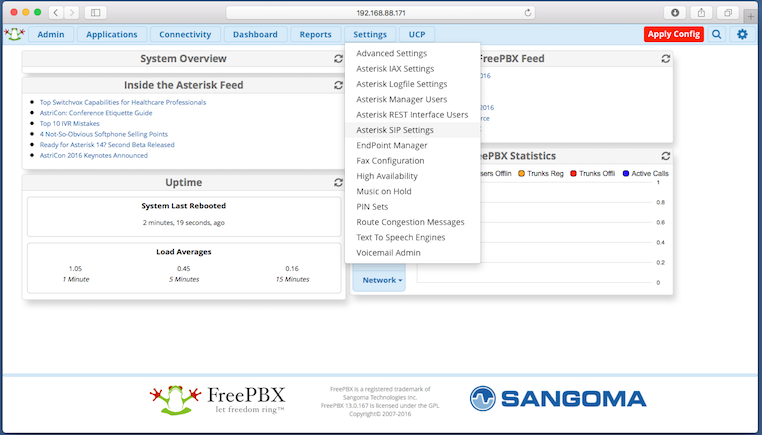Open AstriCon: Conference Etiquette Guide link
The image size is (762, 435).
(x=96, y=113)
